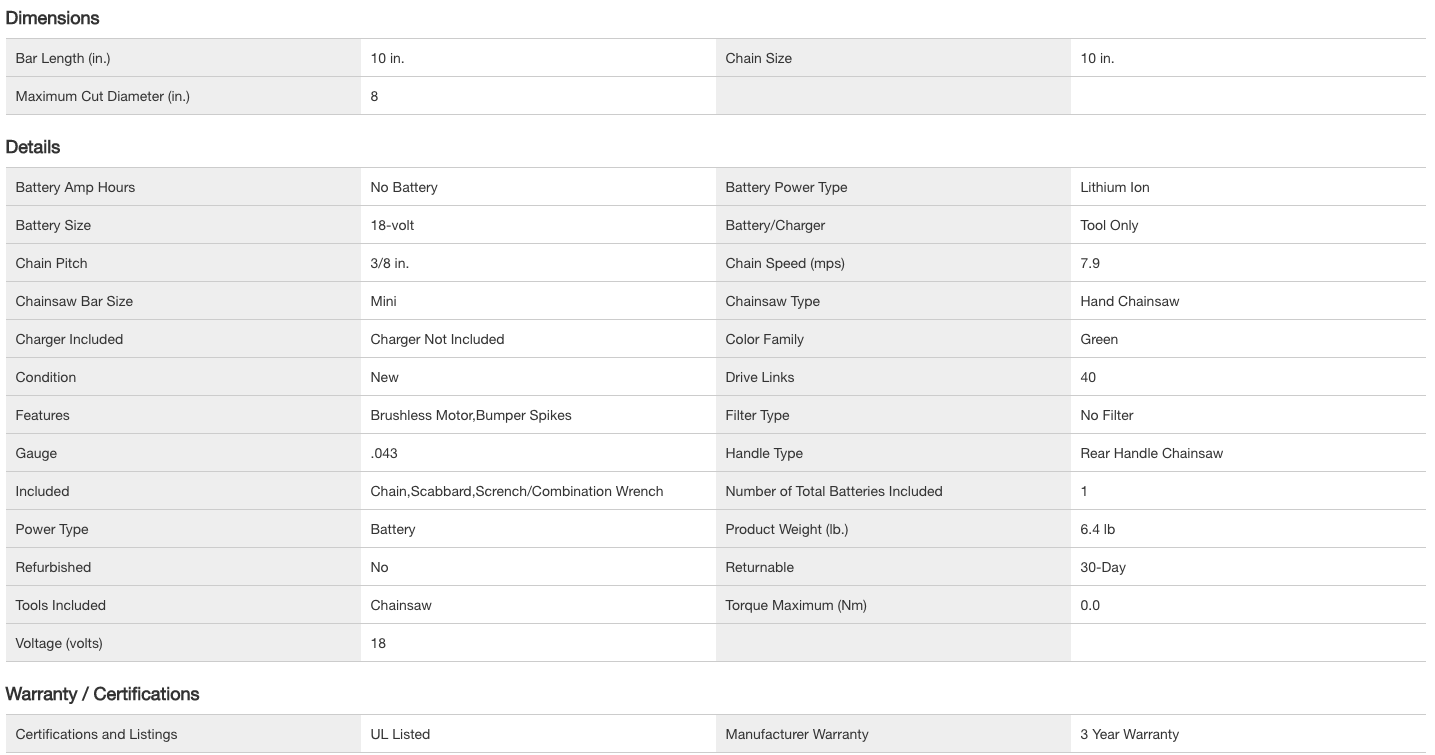Select the Bar Length (in.) label
This screenshot has width=1435, height=755.
[63, 58]
